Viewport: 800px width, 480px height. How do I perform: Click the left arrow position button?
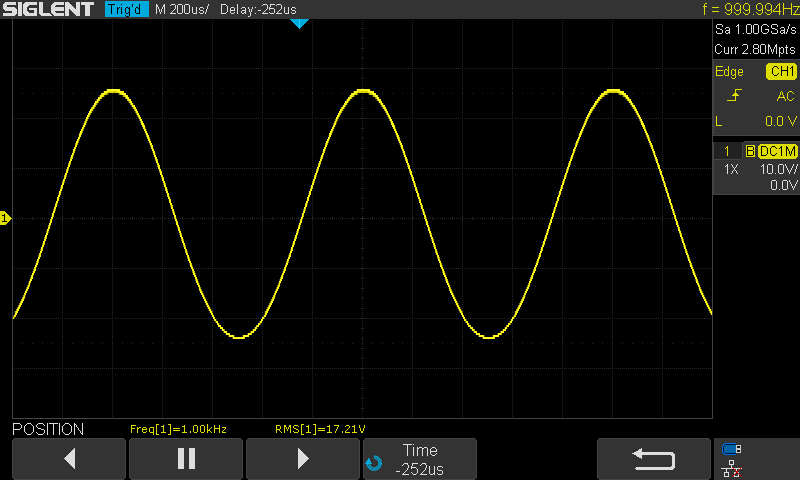(69, 459)
